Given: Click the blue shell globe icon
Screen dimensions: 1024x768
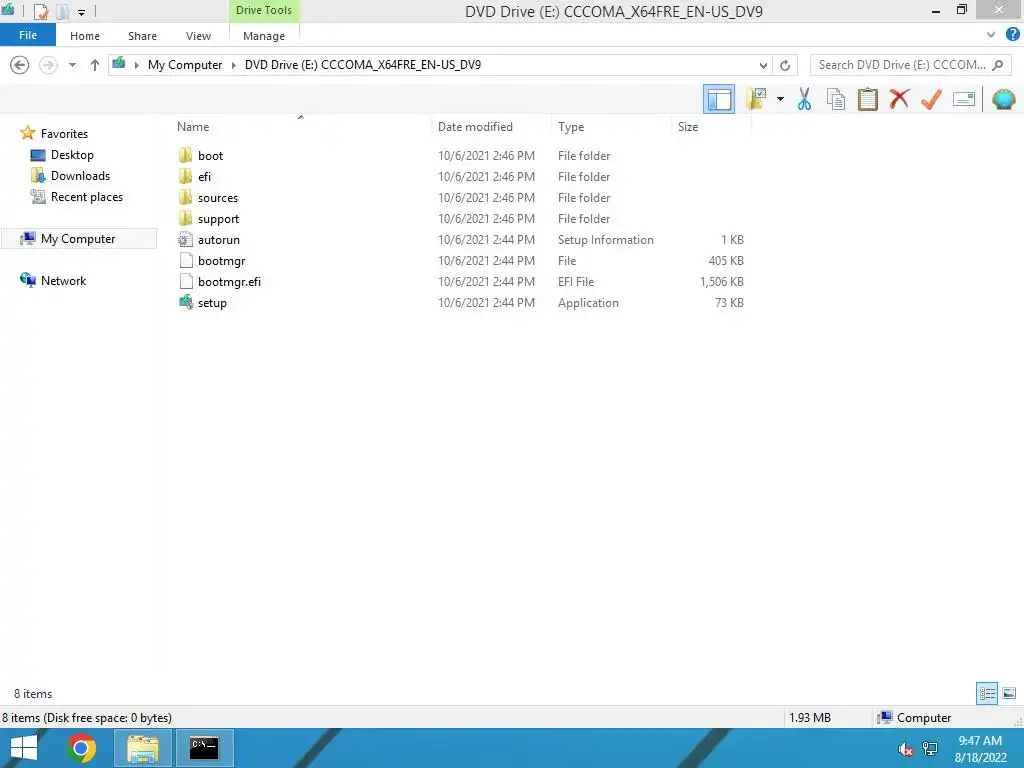Looking at the screenshot, I should [1003, 99].
